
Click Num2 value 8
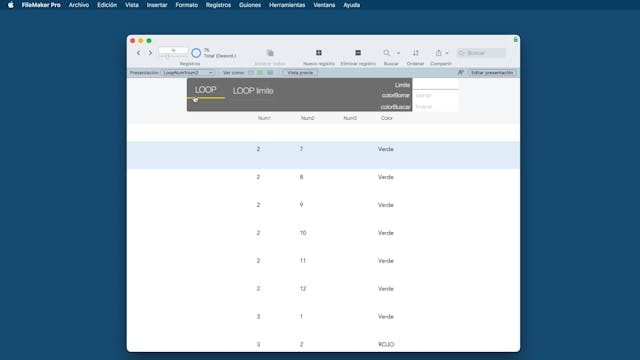(301, 177)
